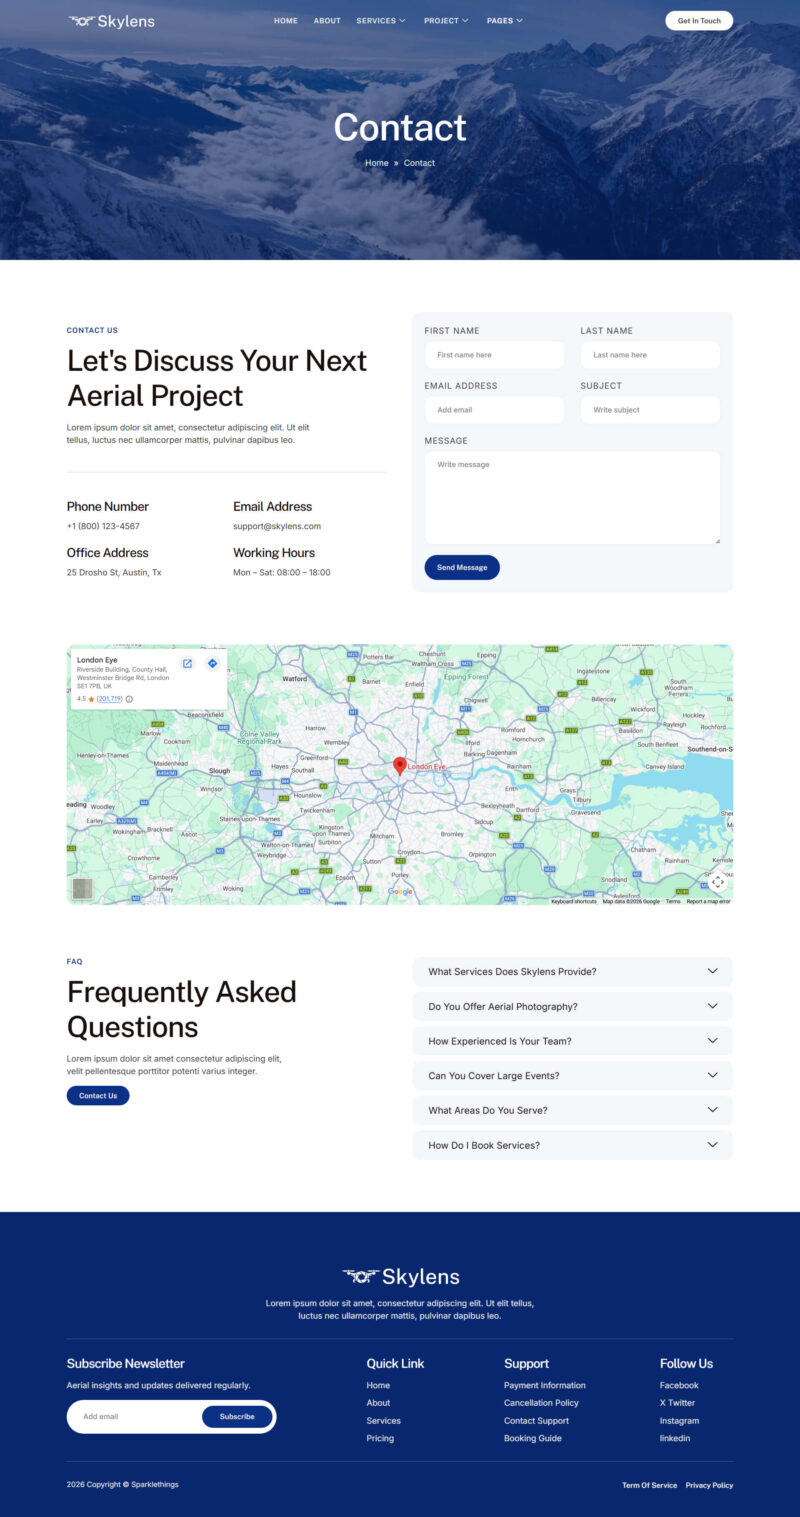
Task: Open footer Pricing quick link
Action: [x=380, y=1439]
